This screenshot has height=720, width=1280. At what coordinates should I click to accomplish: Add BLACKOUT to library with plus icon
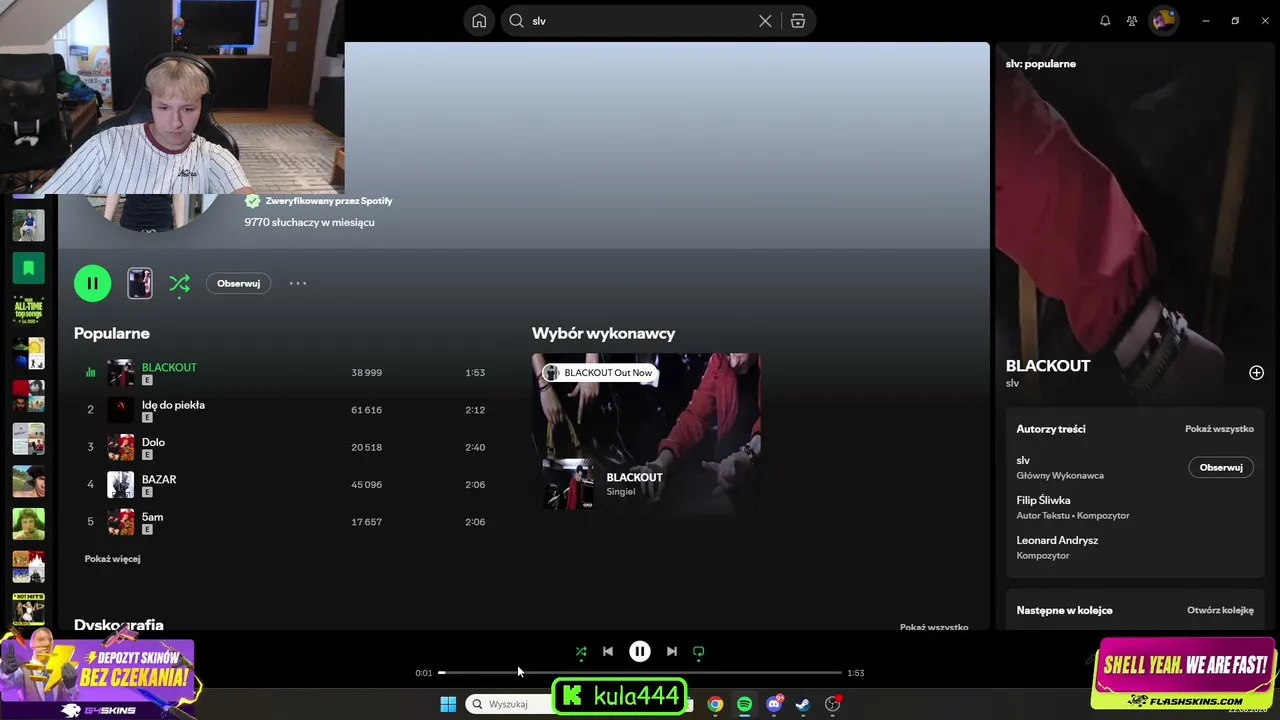(1256, 373)
